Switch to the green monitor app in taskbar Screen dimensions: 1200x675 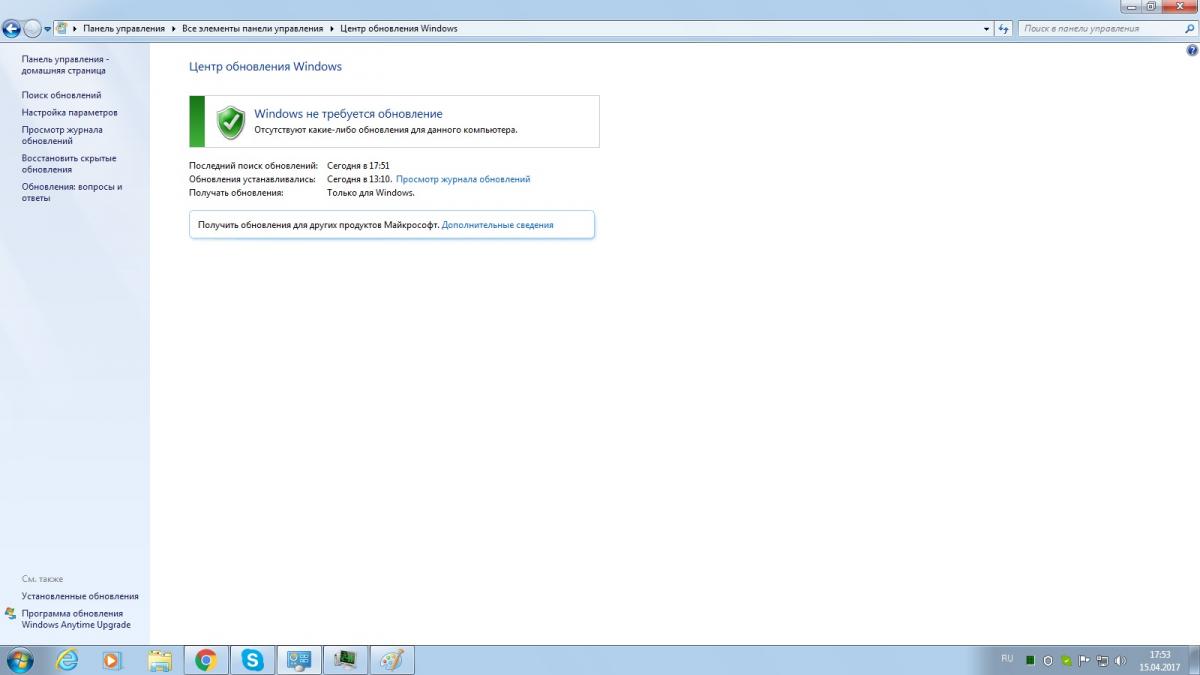[345, 660]
